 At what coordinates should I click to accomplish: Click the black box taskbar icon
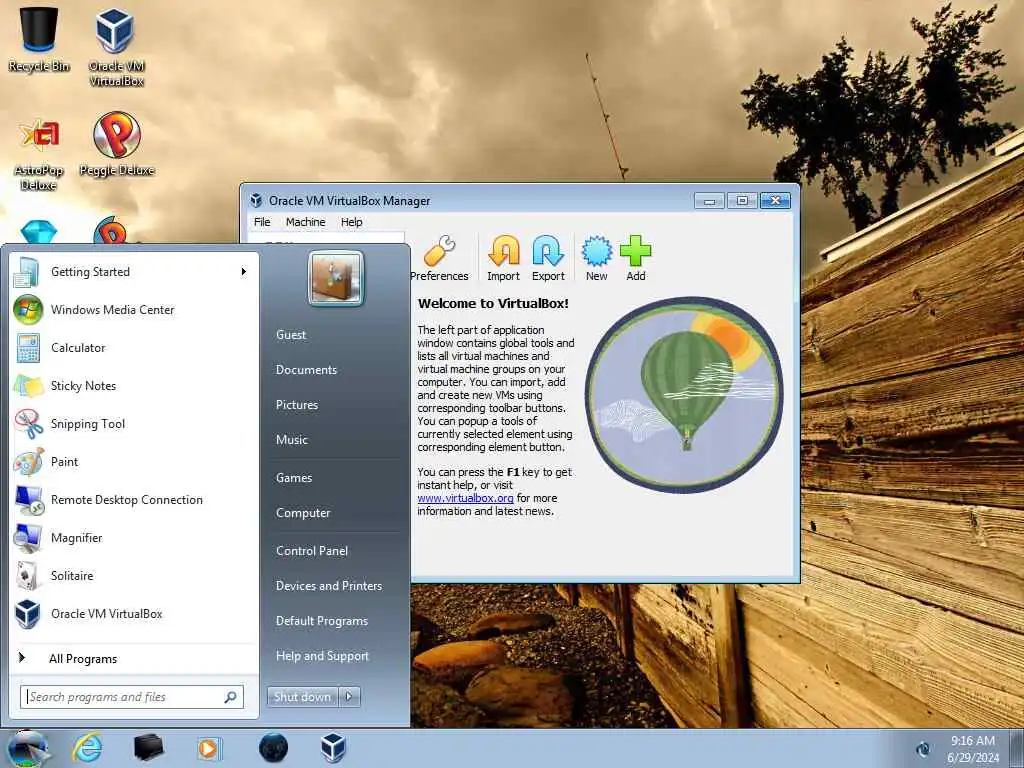[x=148, y=748]
